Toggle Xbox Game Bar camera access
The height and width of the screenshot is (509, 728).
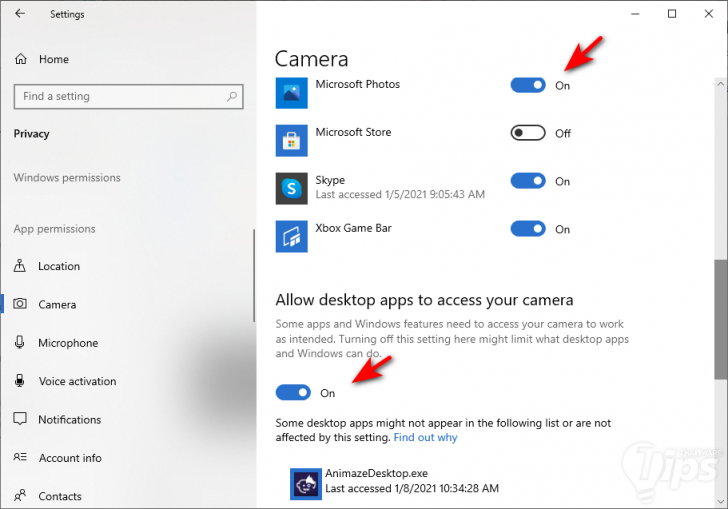[x=528, y=228]
